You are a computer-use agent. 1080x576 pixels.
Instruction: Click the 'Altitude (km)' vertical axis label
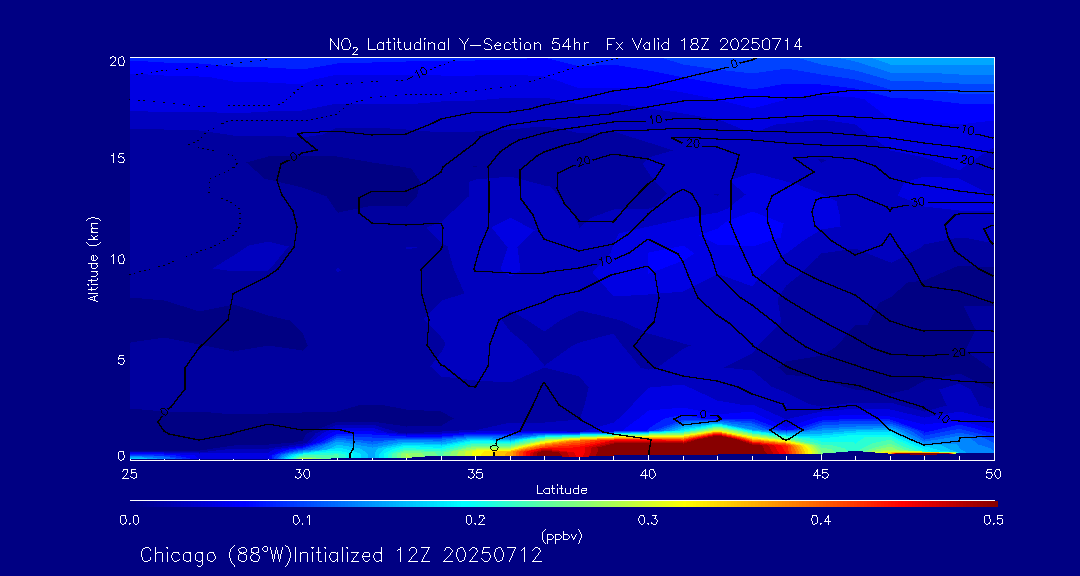92,258
